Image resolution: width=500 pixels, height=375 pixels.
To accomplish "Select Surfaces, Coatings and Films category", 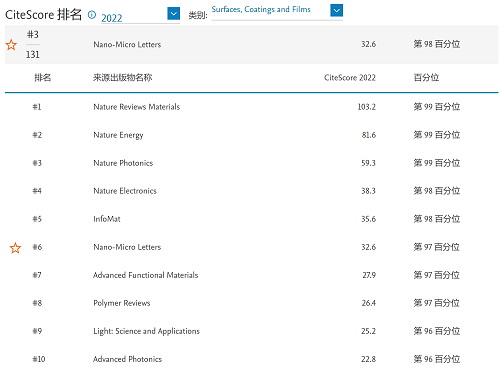I will 261,10.
